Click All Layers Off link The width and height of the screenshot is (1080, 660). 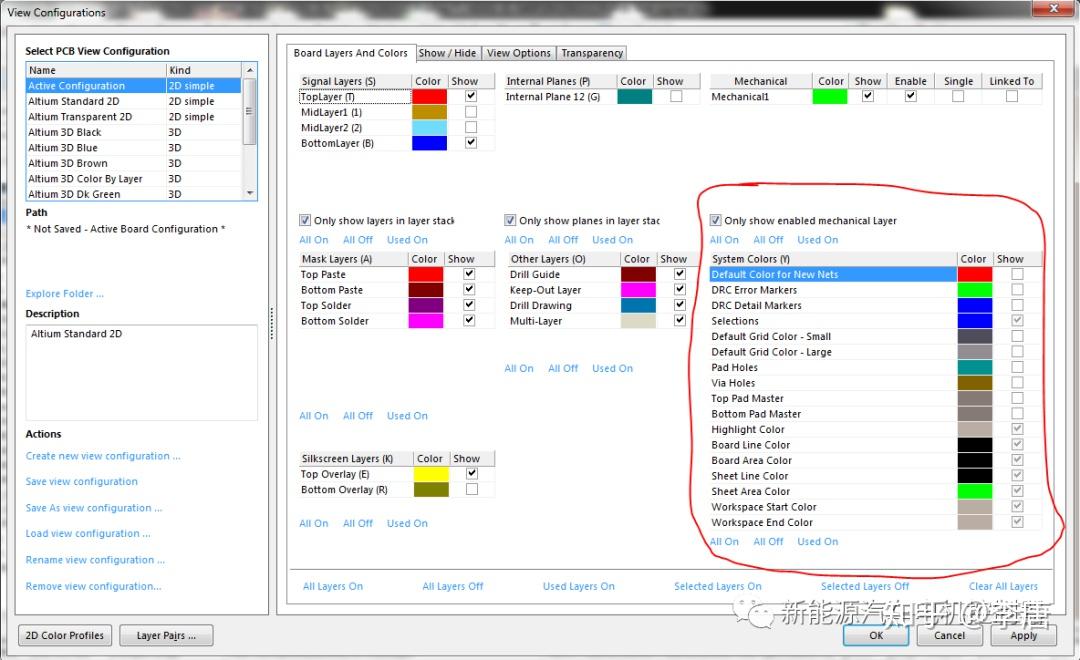click(x=453, y=586)
